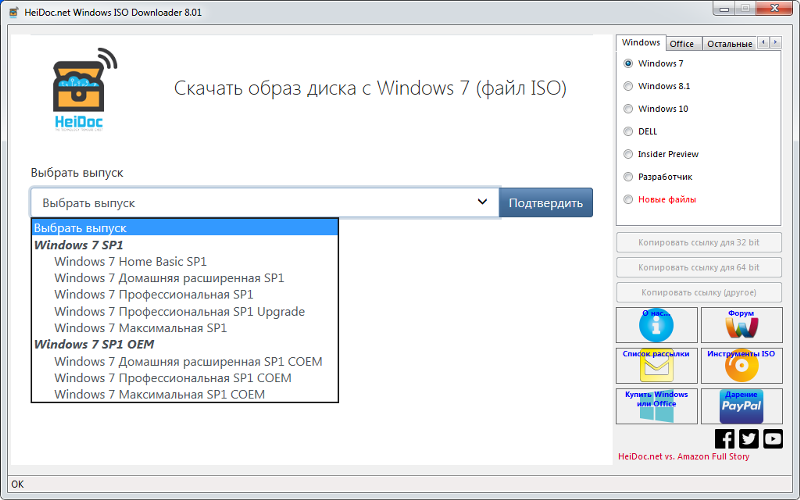
Task: Open the YouTube icon
Action: click(x=772, y=439)
